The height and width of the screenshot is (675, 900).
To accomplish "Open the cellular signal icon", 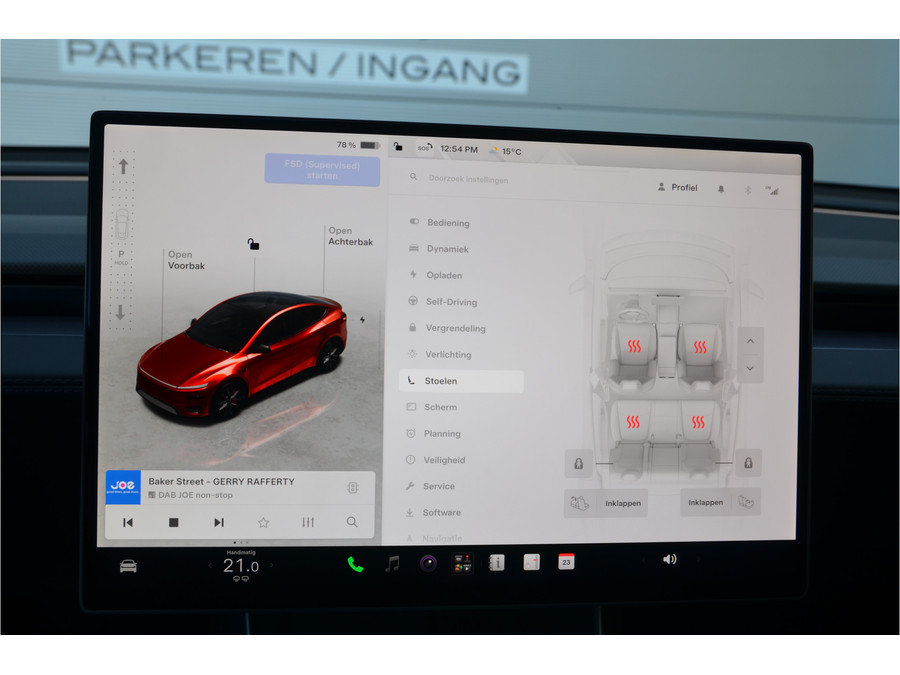I will coord(772,191).
